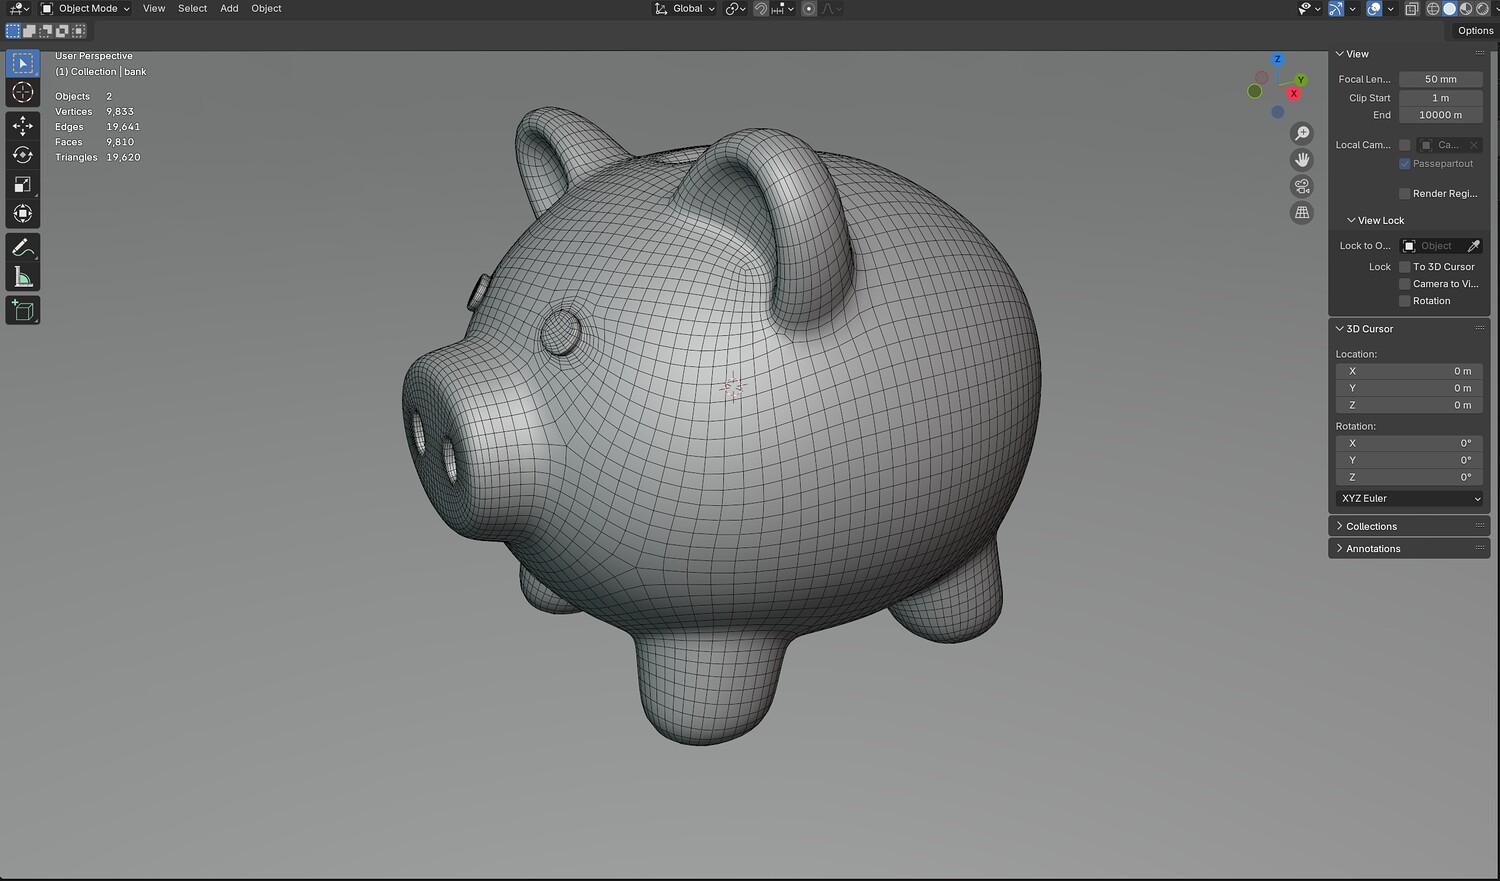Set selection mode to new selection
The height and width of the screenshot is (881, 1500).
(13, 31)
